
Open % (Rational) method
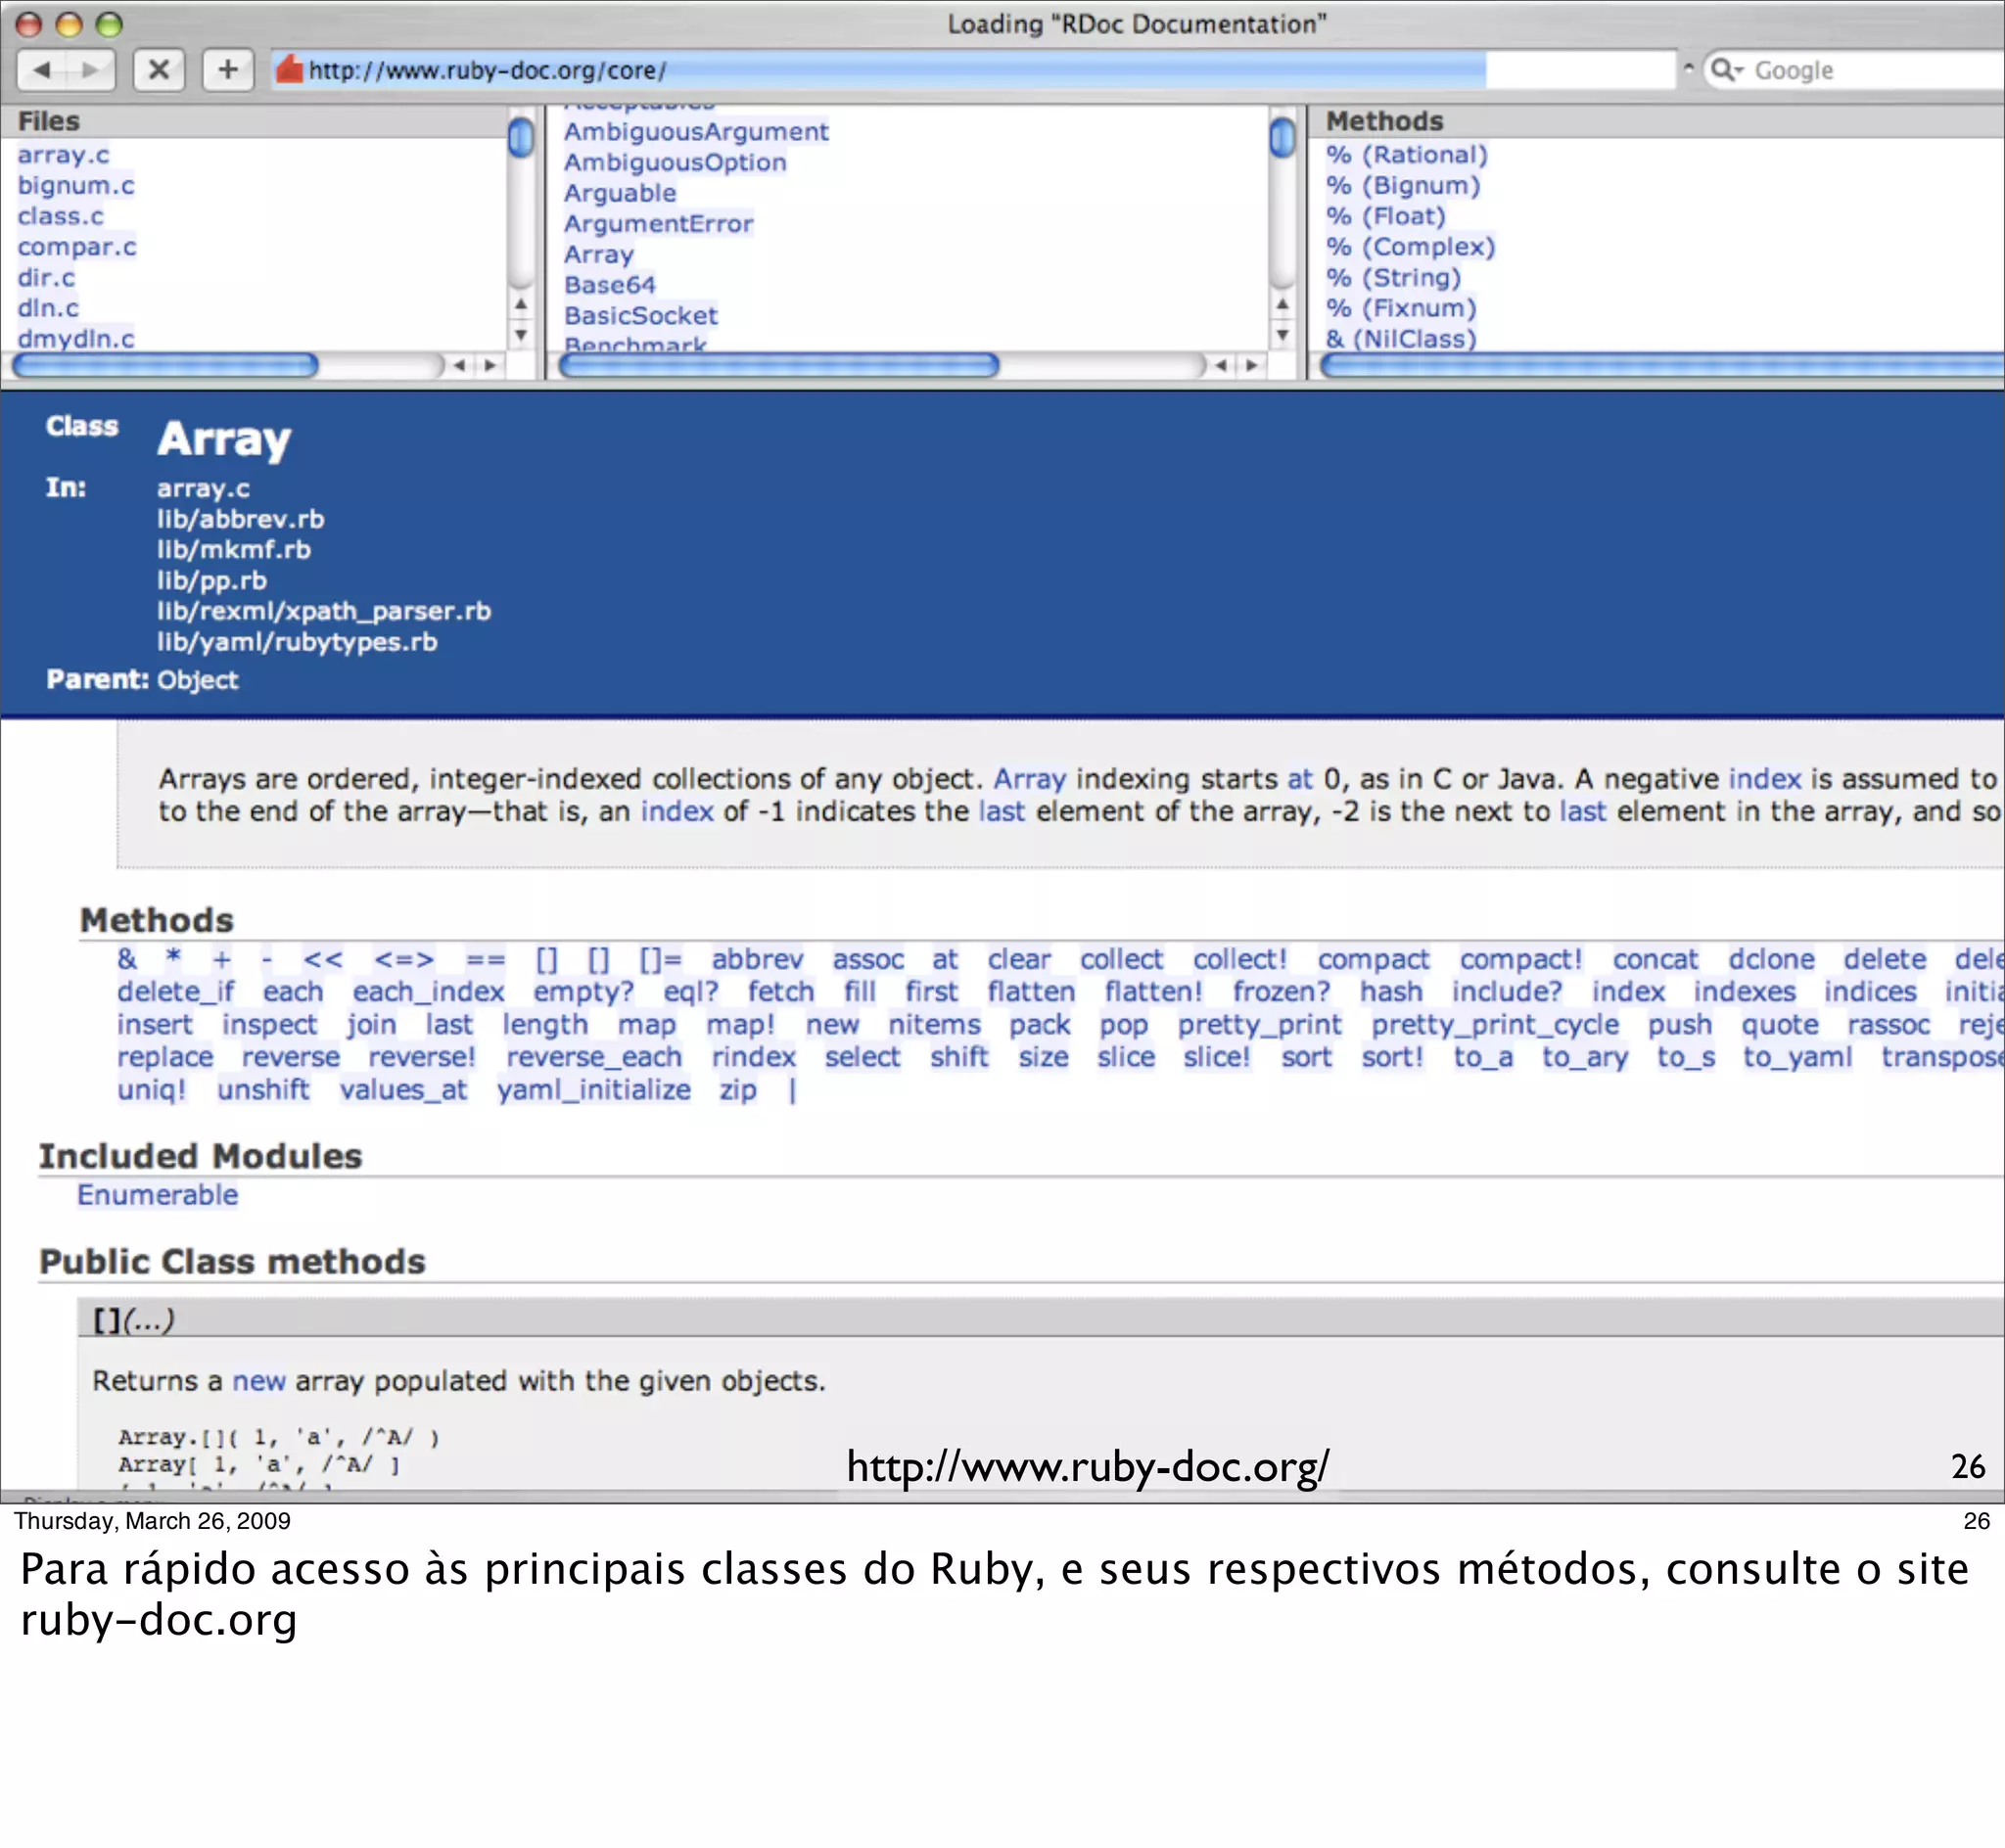click(x=1407, y=155)
